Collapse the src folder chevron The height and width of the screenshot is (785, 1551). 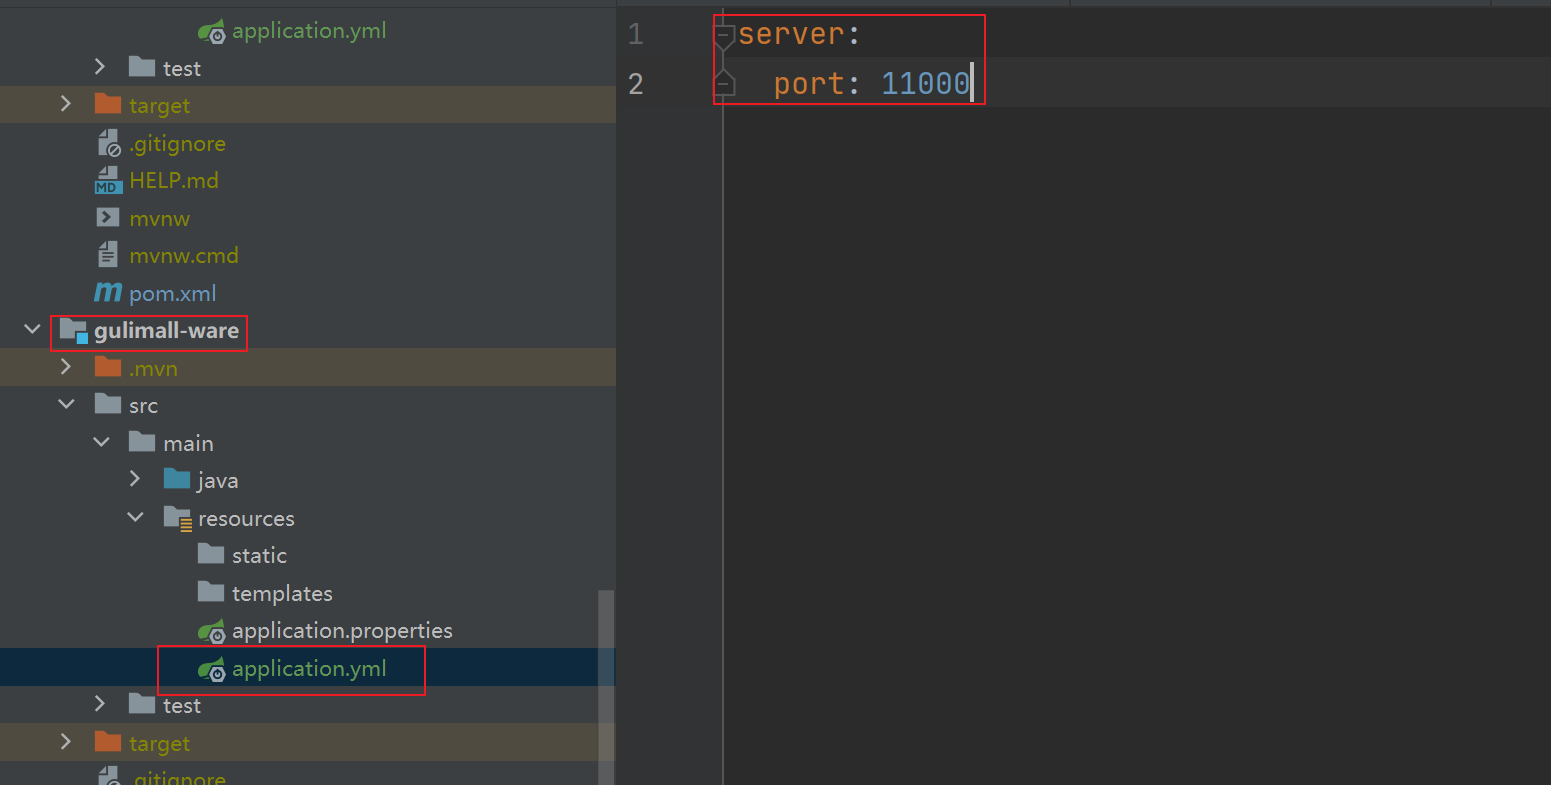[66, 405]
